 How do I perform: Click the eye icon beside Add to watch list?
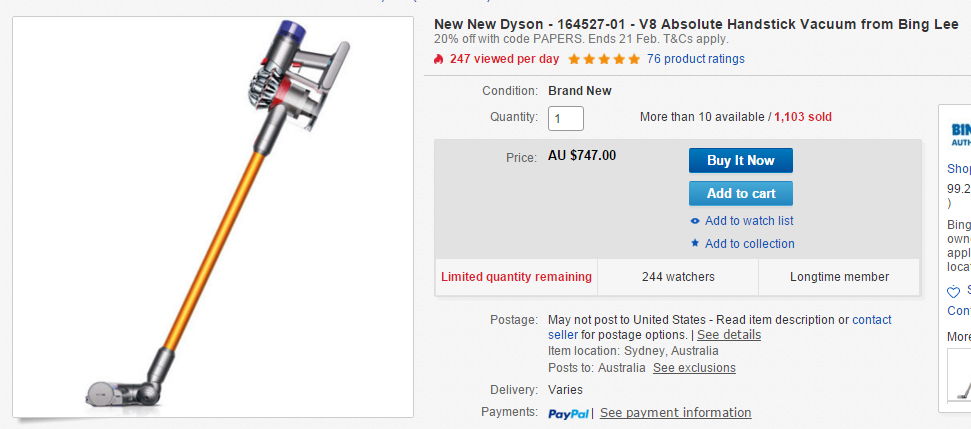(695, 221)
